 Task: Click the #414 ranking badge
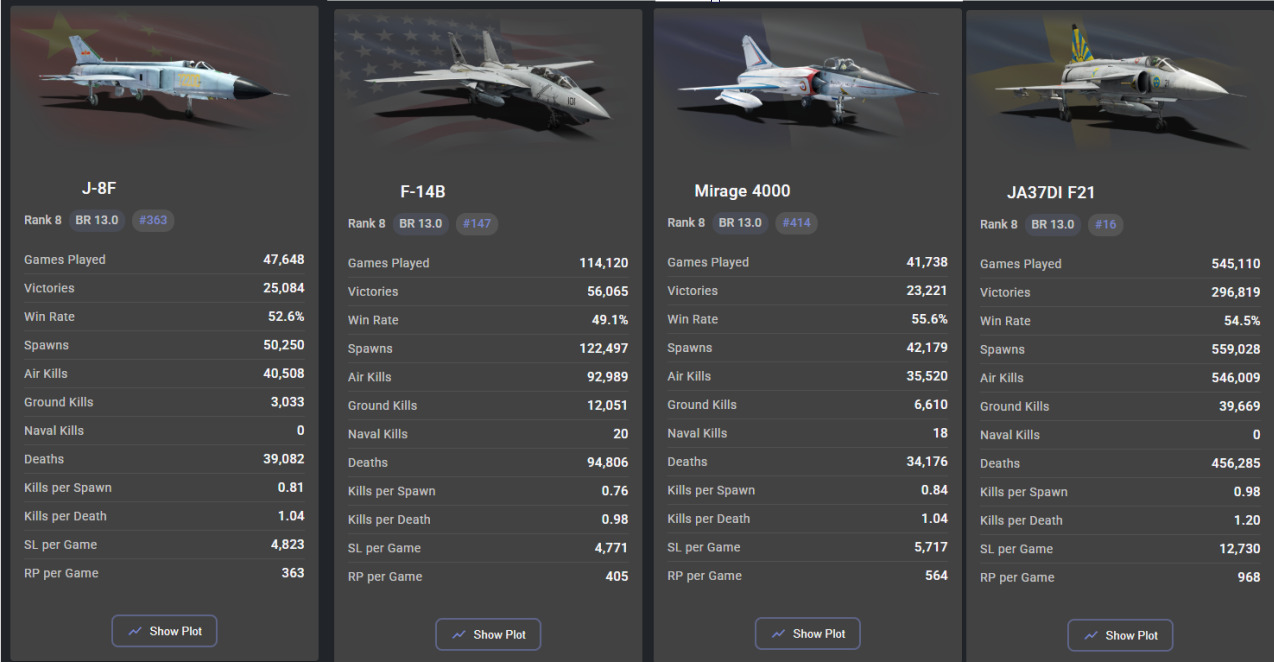click(x=796, y=222)
